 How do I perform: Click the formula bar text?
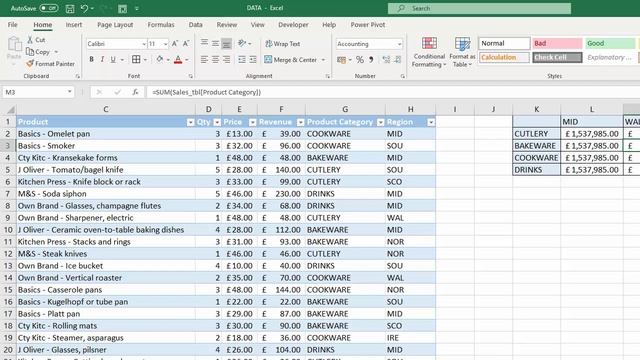[x=207, y=92]
